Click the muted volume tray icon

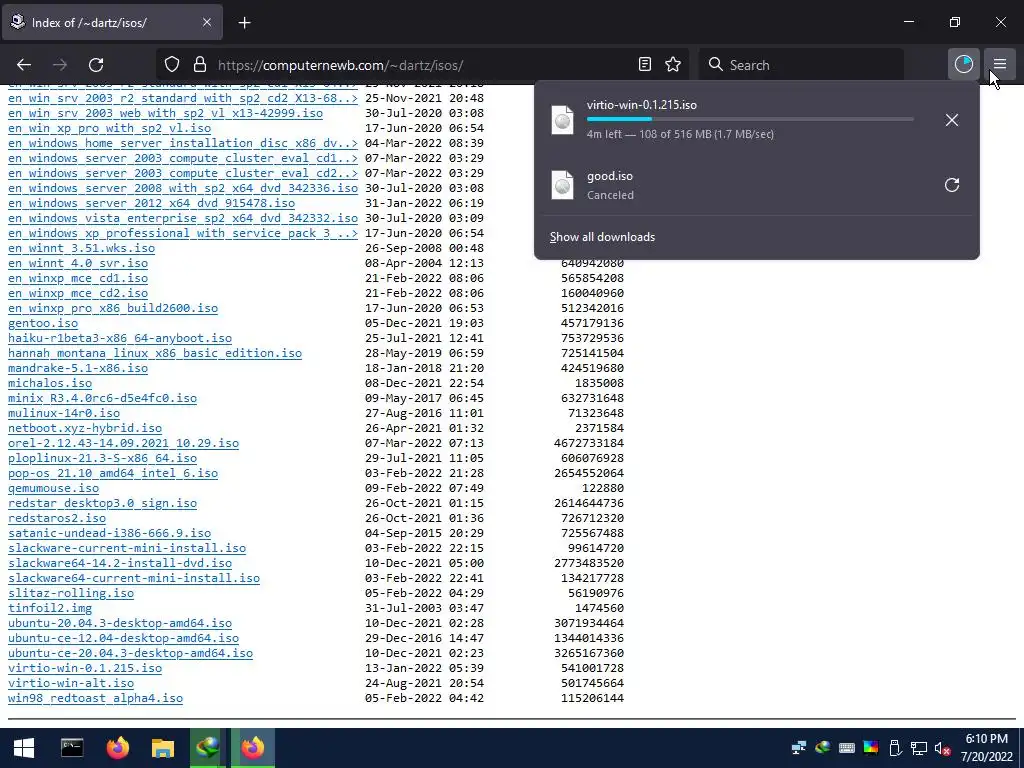pyautogui.click(x=942, y=748)
